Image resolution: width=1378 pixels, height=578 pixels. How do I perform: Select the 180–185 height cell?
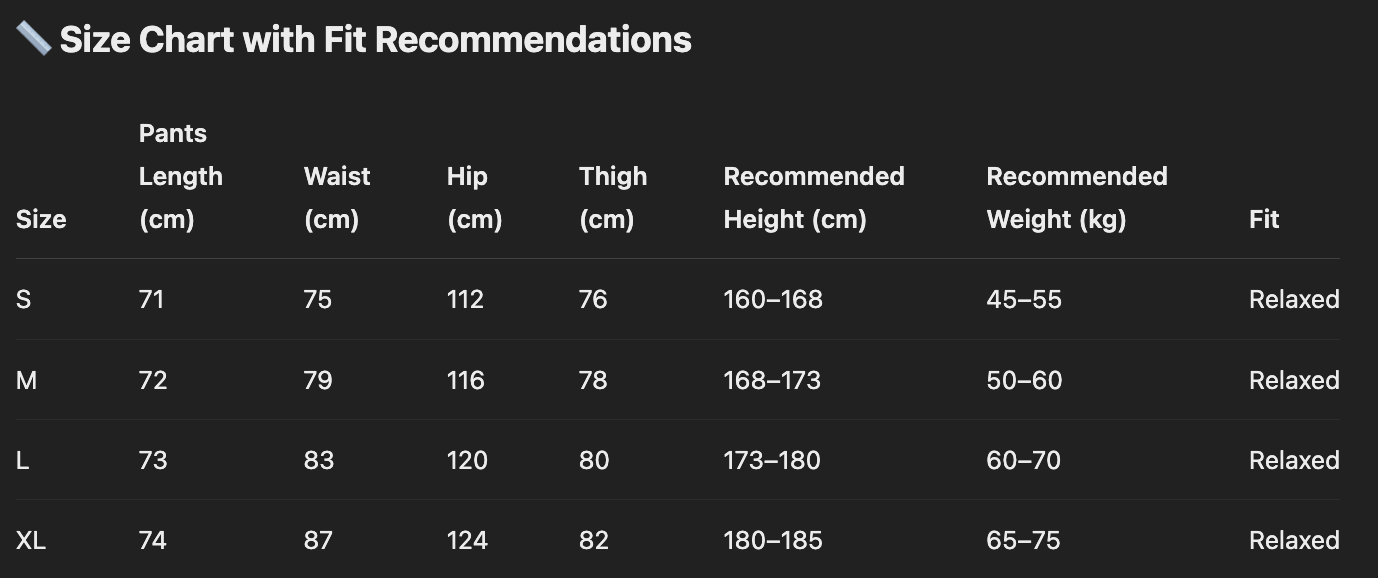[x=773, y=541]
